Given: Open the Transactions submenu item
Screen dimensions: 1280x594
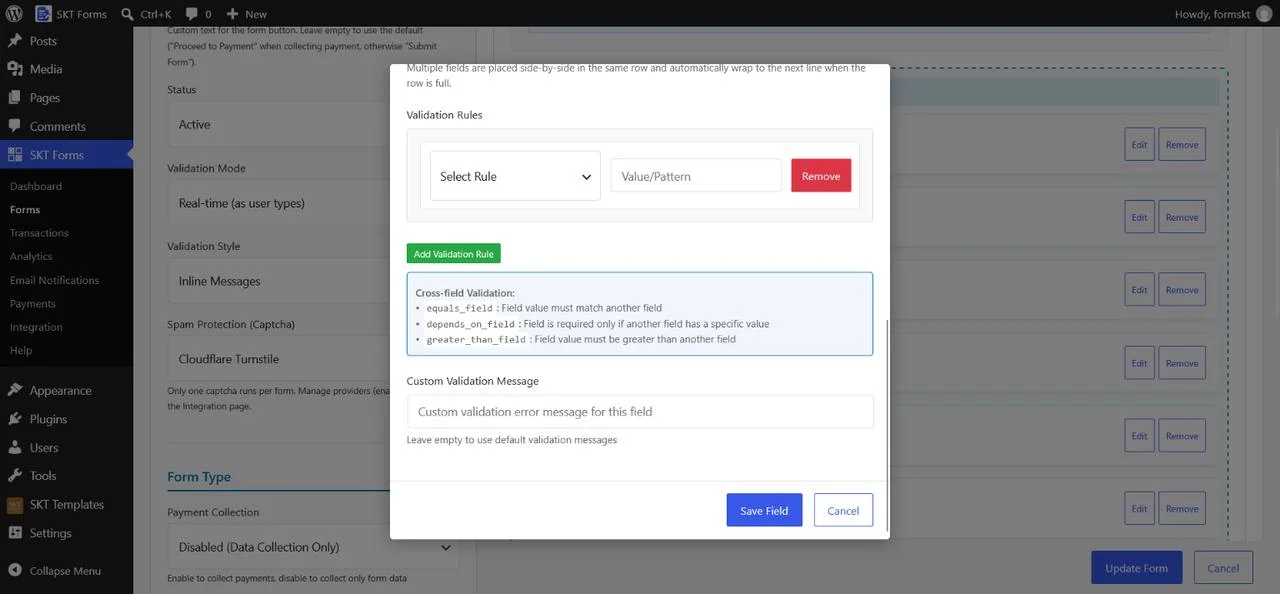Looking at the screenshot, I should (39, 233).
